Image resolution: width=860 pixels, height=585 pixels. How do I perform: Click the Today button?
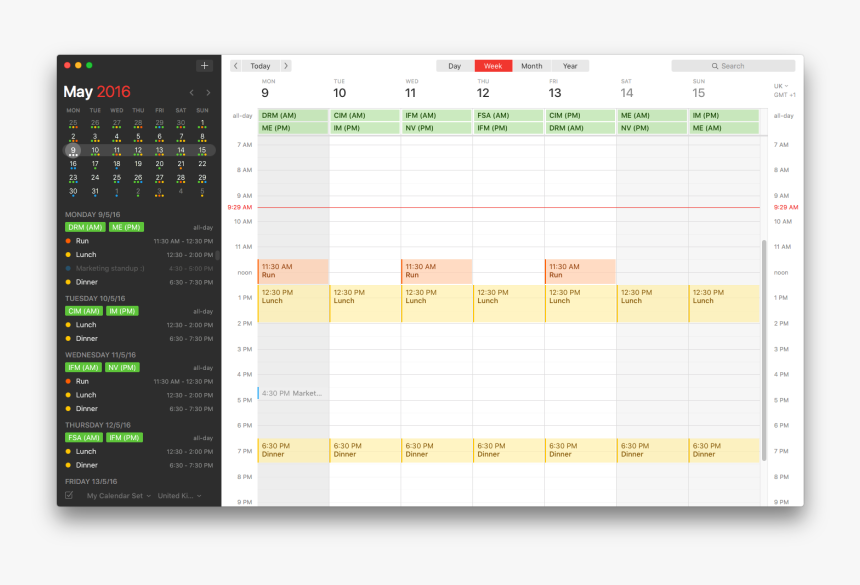pyautogui.click(x=262, y=65)
